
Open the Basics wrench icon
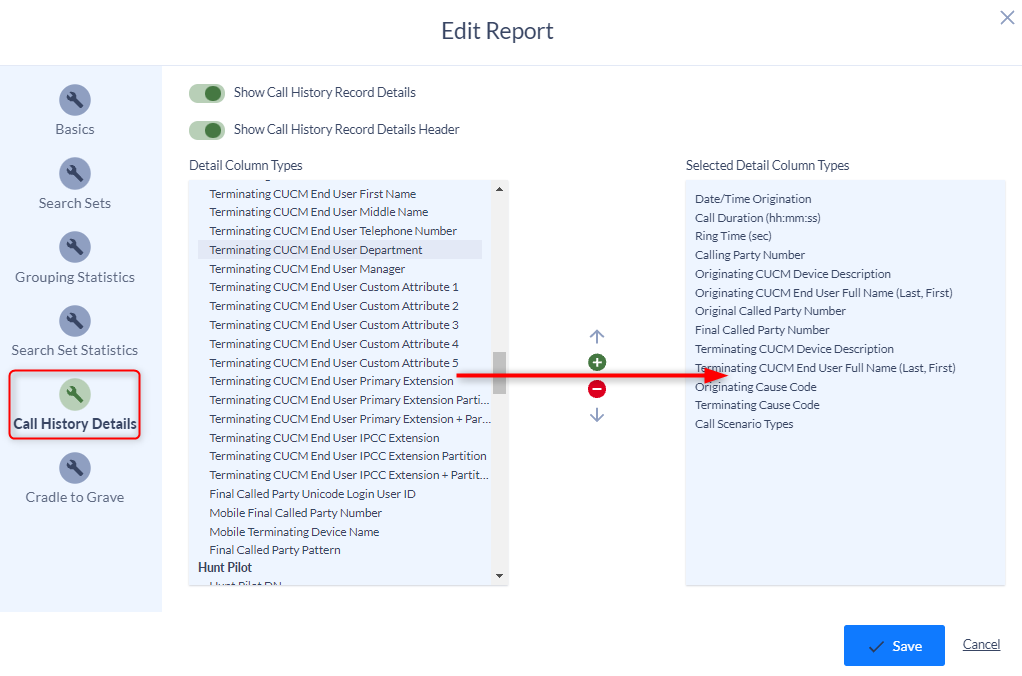[x=75, y=100]
